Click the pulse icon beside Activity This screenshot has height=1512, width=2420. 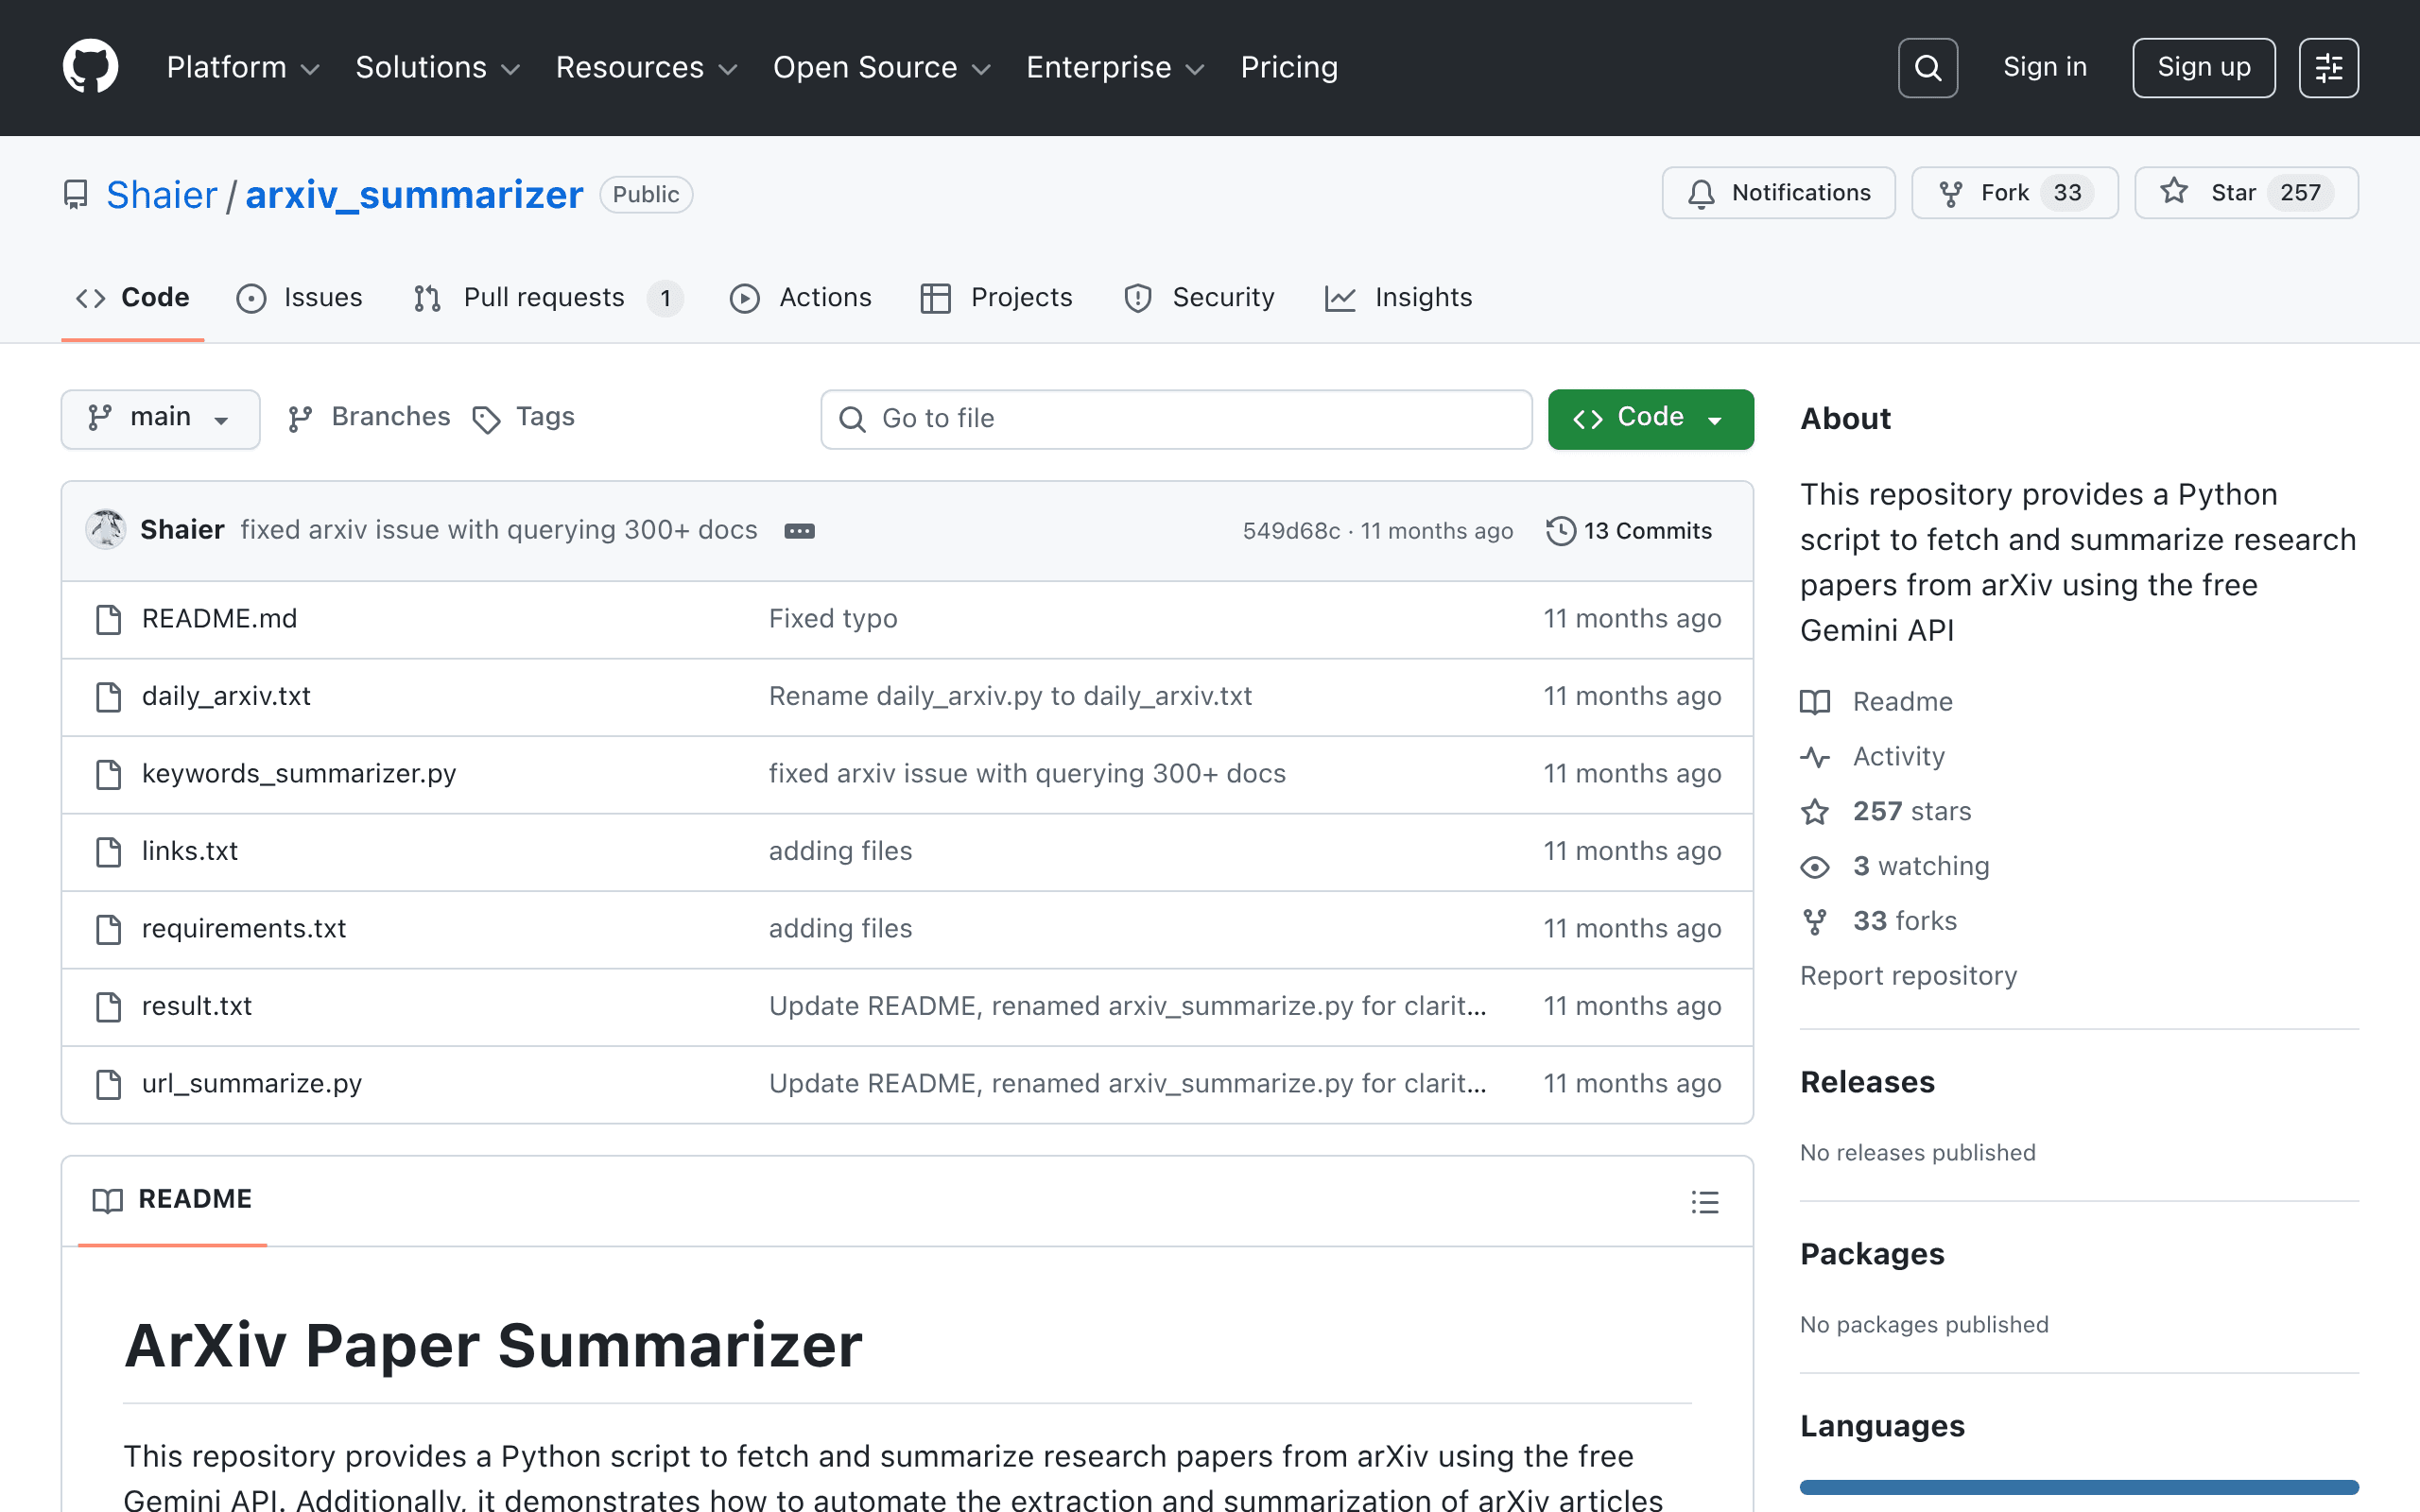[1815, 757]
